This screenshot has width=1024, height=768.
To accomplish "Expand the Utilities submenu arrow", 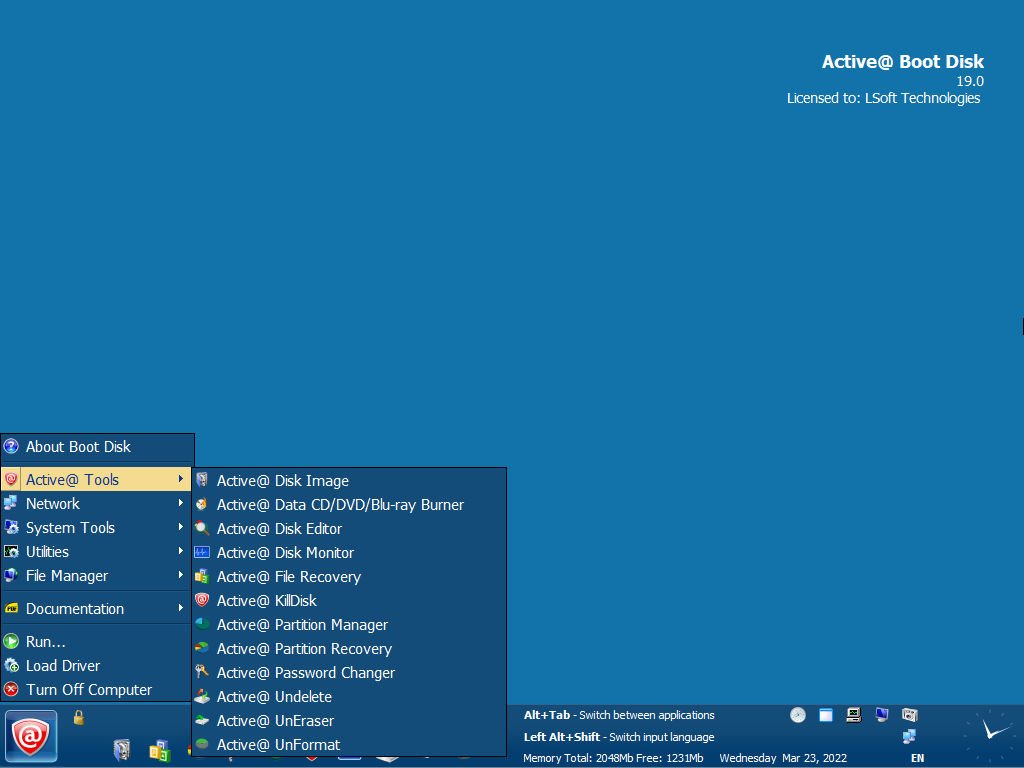I will [181, 551].
